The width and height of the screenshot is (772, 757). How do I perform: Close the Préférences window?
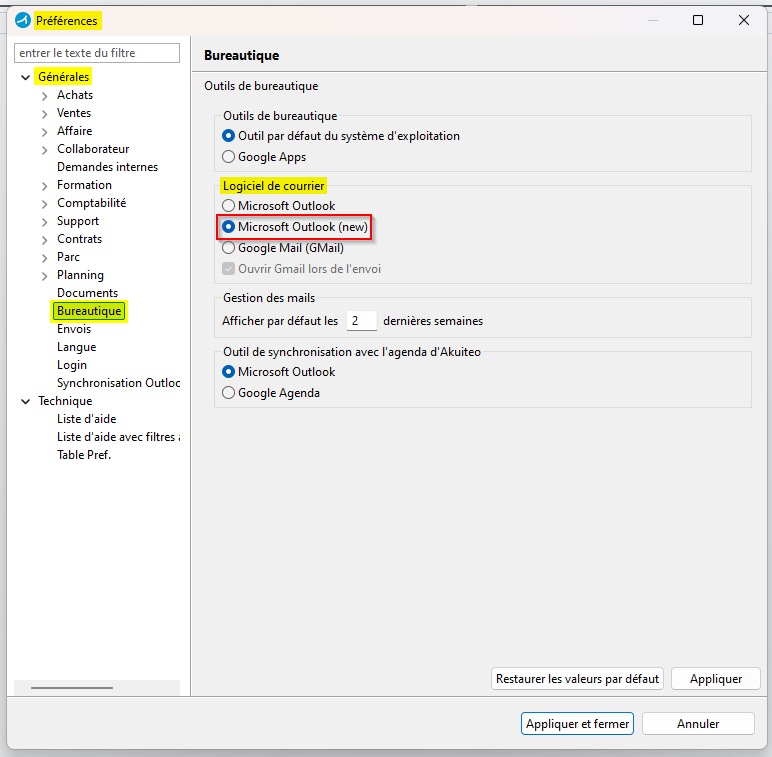tap(744, 20)
